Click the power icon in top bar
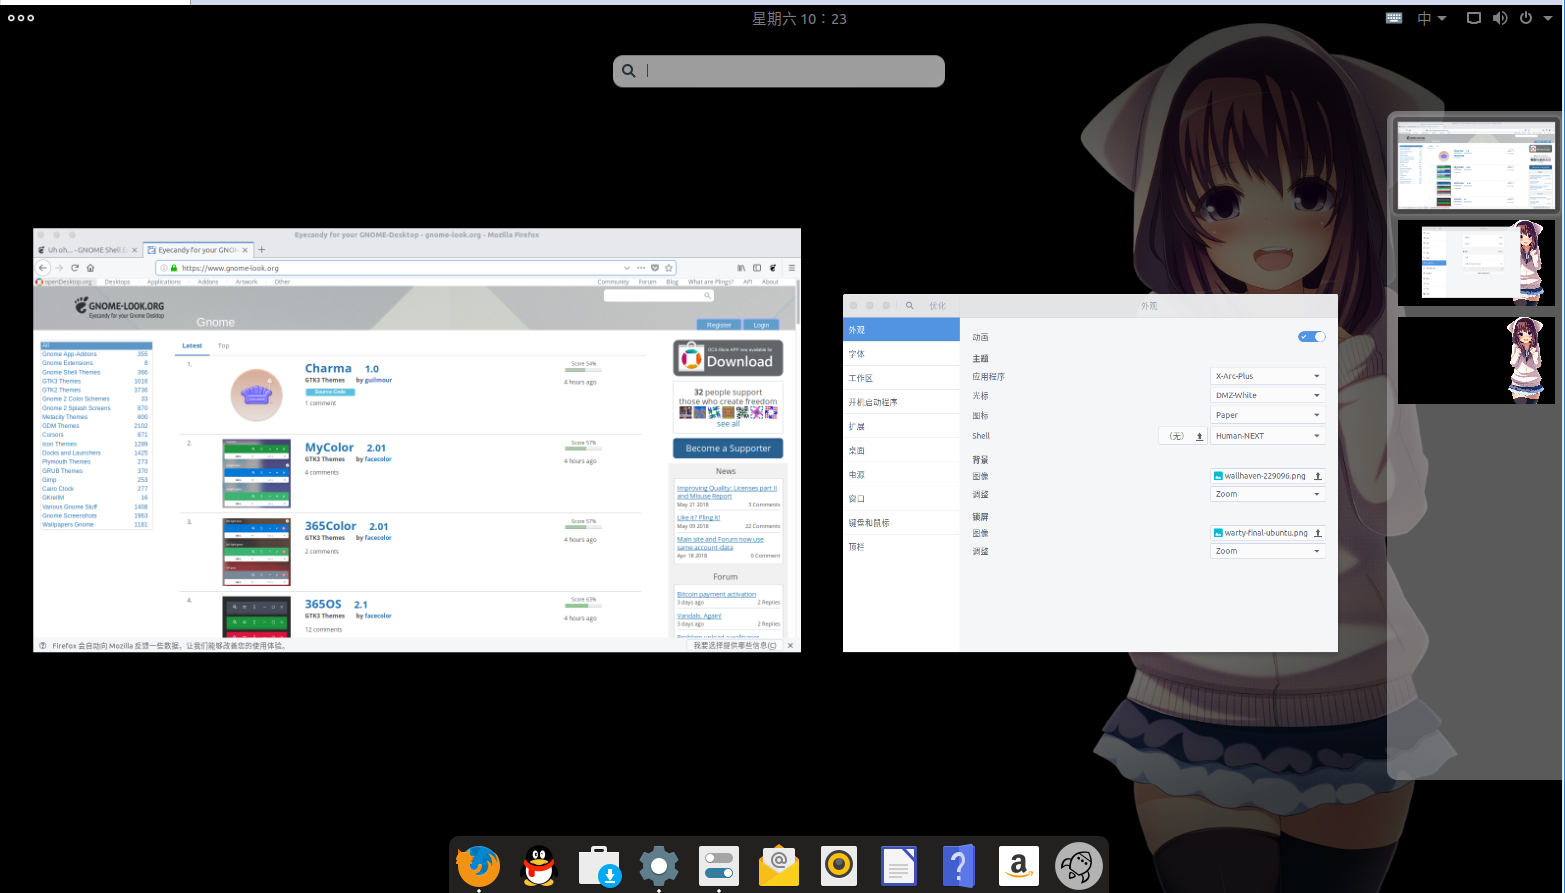 pos(1526,18)
